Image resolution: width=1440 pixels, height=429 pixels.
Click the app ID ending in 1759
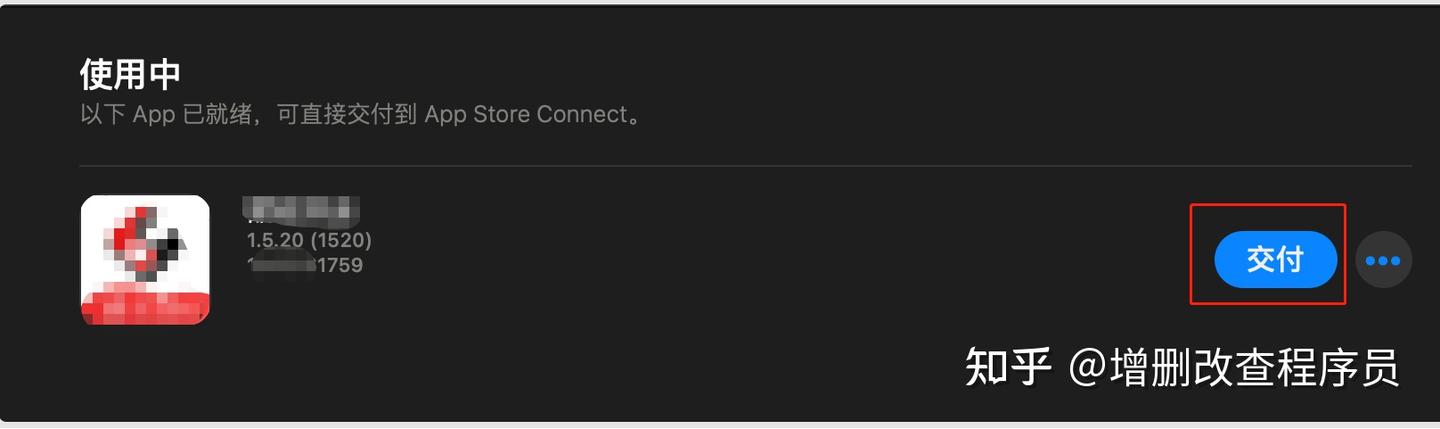(339, 265)
